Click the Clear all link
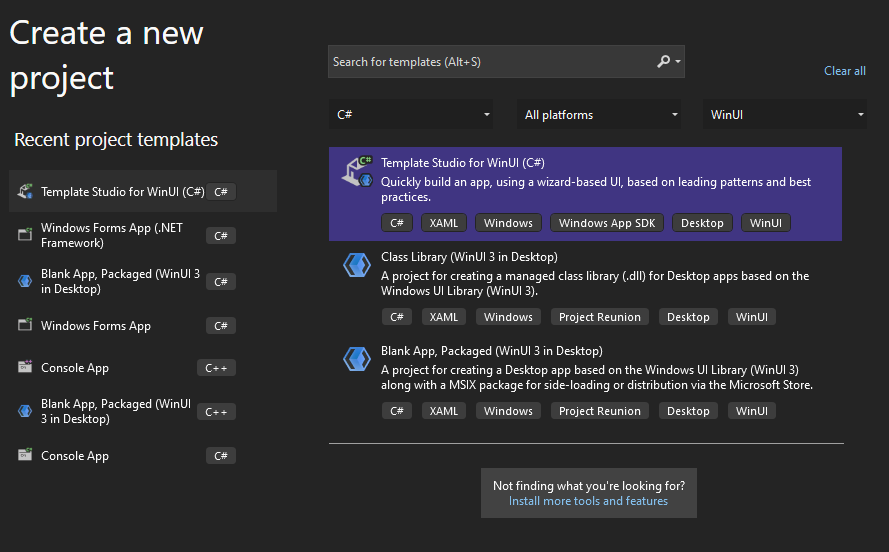Viewport: 889px width, 552px height. pyautogui.click(x=845, y=71)
